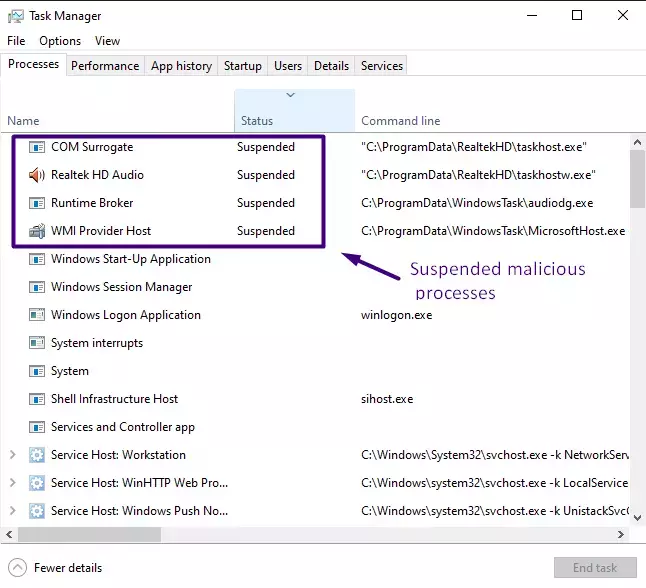Screen dimensions: 646x588
Task: Expand Service Host: Windows Push No... group
Action: point(13,511)
